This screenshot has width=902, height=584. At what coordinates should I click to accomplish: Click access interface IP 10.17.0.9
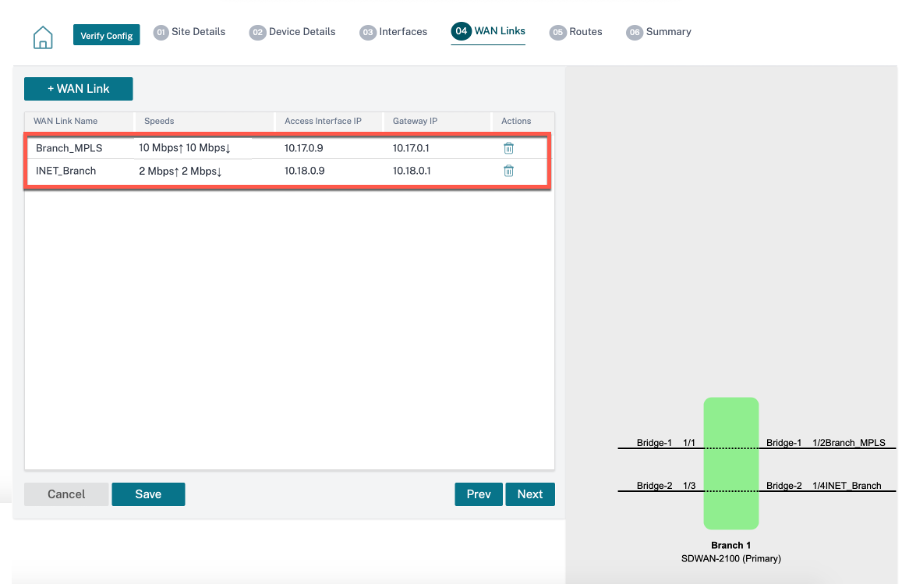coord(304,148)
